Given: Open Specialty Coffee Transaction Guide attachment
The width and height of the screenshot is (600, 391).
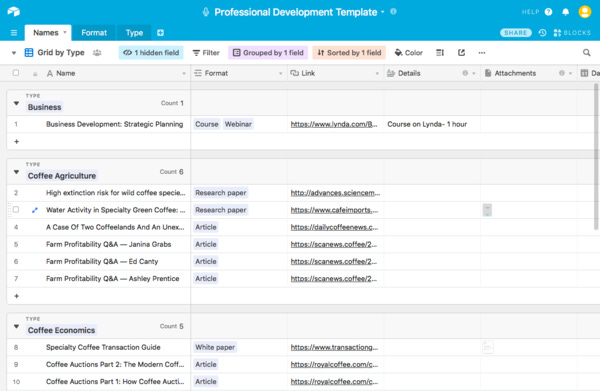Looking at the screenshot, I should coord(488,347).
